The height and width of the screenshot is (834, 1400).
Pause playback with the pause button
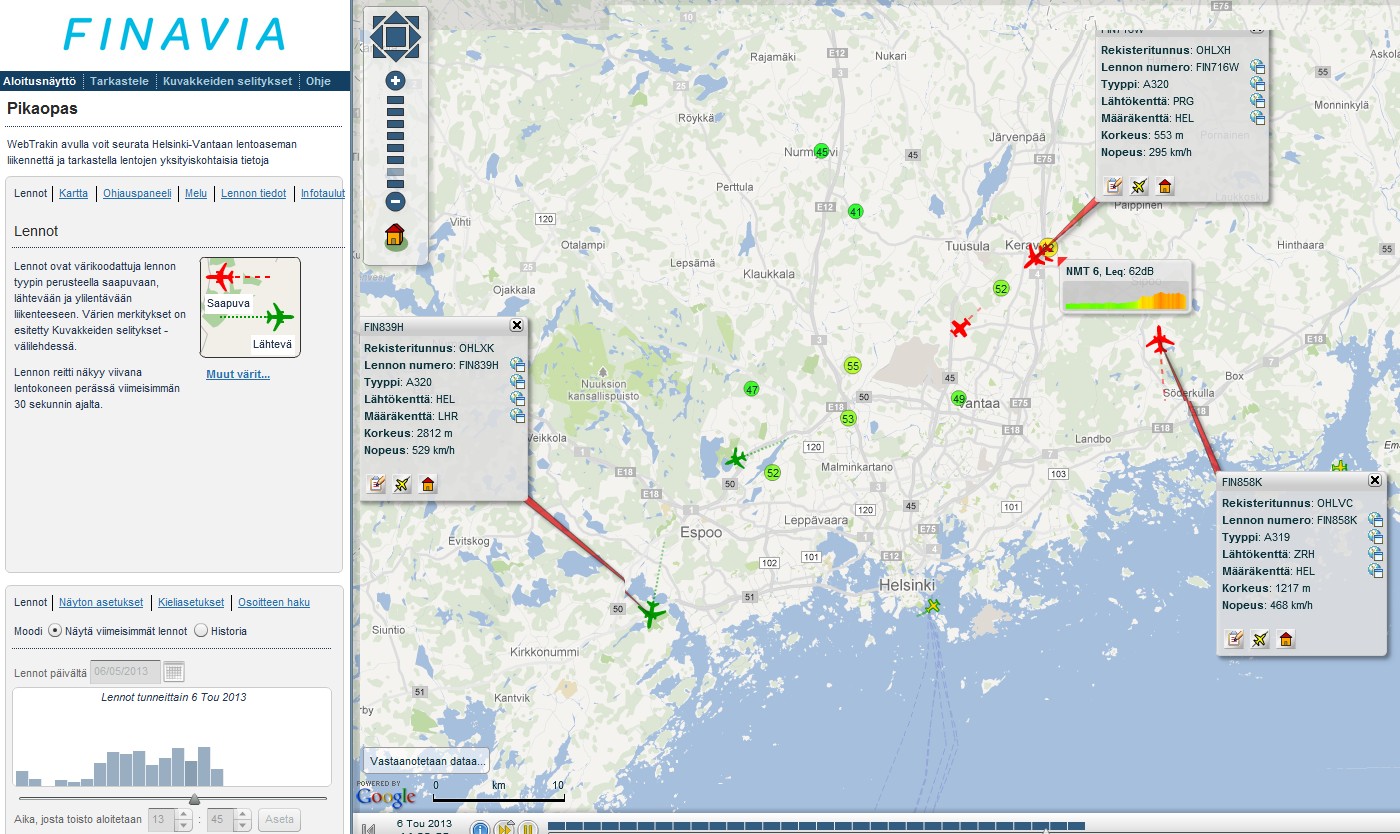pos(529,828)
